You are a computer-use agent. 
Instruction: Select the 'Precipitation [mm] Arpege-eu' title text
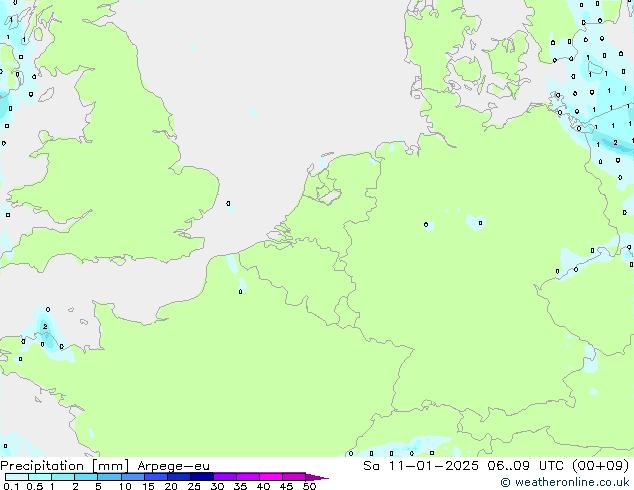click(x=105, y=466)
